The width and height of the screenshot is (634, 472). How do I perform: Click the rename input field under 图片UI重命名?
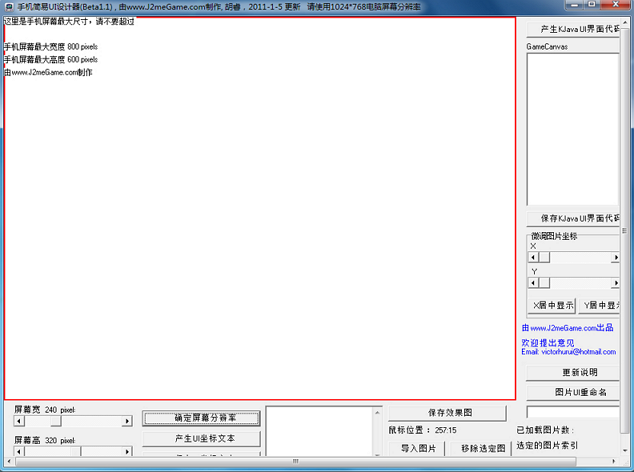coord(573,412)
